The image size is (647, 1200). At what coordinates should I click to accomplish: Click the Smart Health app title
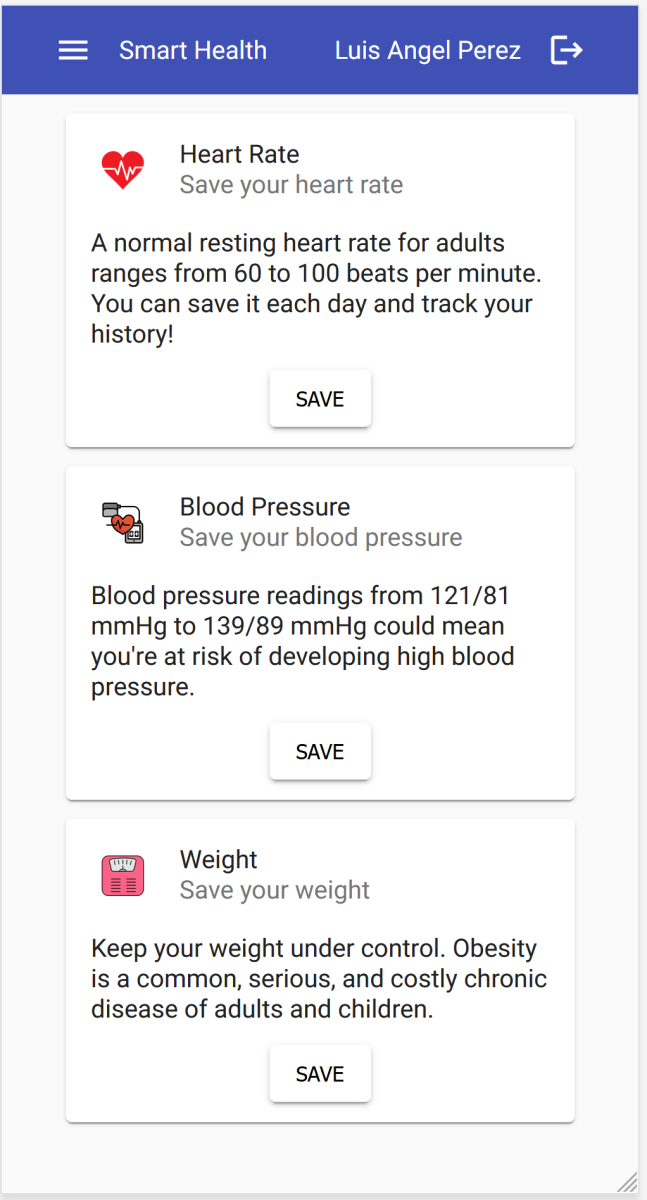tap(193, 51)
